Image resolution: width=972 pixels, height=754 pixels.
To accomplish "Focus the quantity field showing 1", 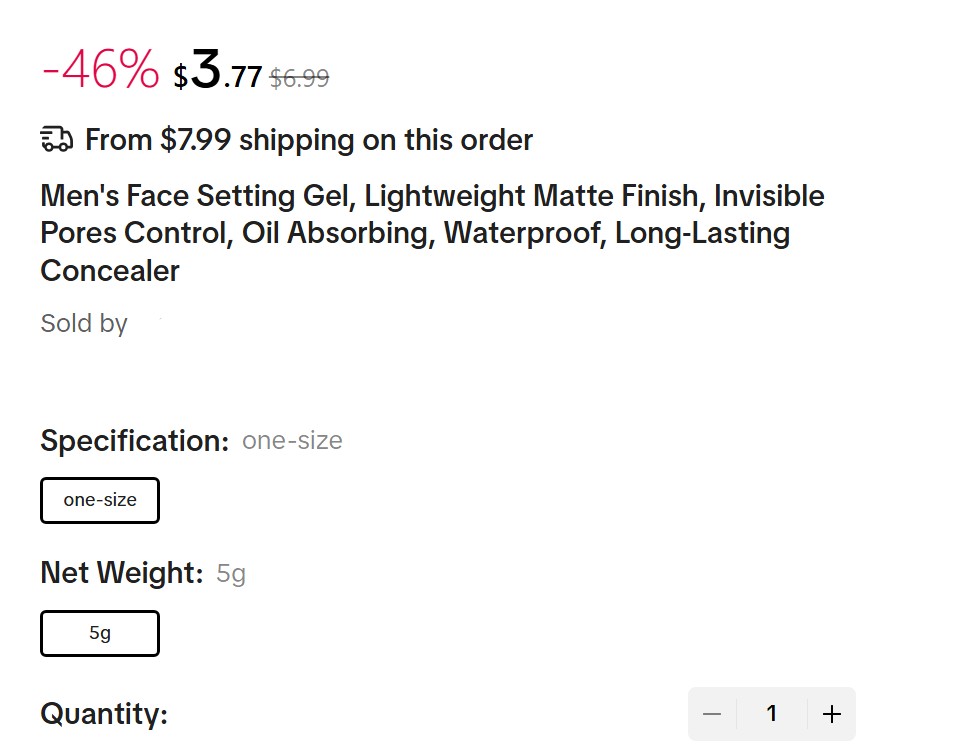I will click(x=771, y=714).
